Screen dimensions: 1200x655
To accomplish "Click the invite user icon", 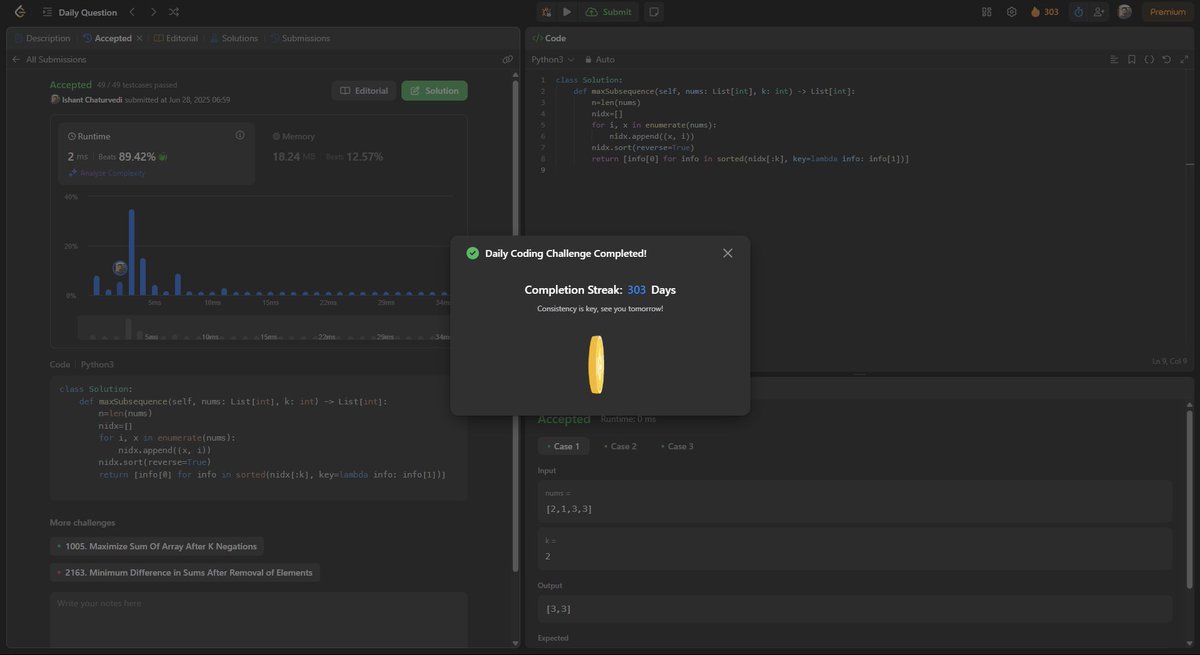I will 1099,12.
